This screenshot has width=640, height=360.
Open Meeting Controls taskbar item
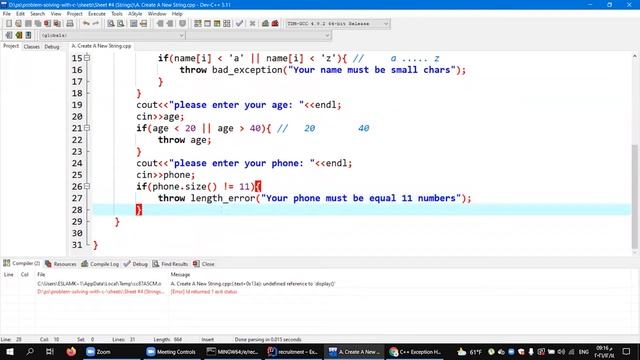(171, 351)
